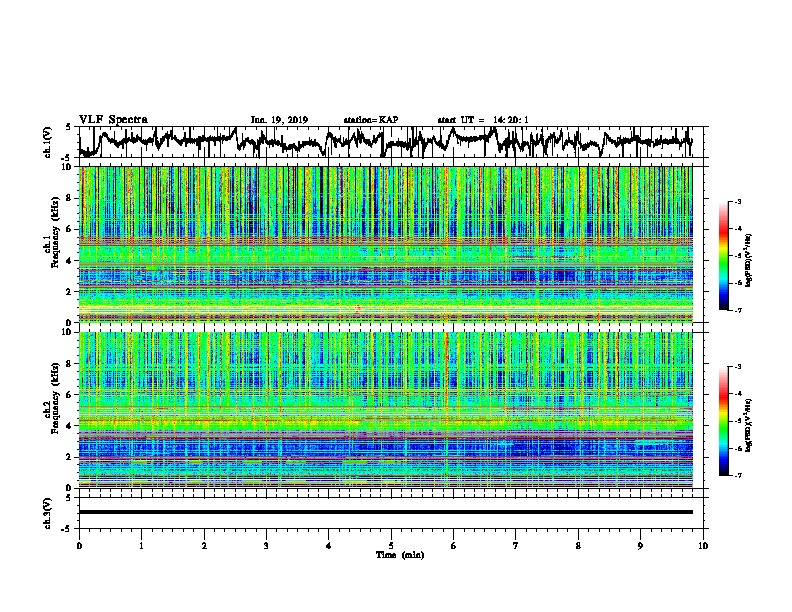Click the time axis tick label "1"

tap(141, 545)
